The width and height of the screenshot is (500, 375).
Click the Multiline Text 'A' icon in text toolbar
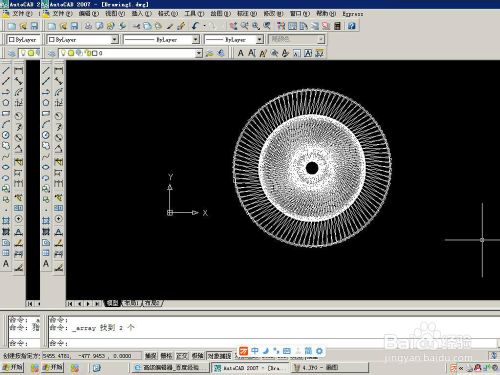pos(241,53)
